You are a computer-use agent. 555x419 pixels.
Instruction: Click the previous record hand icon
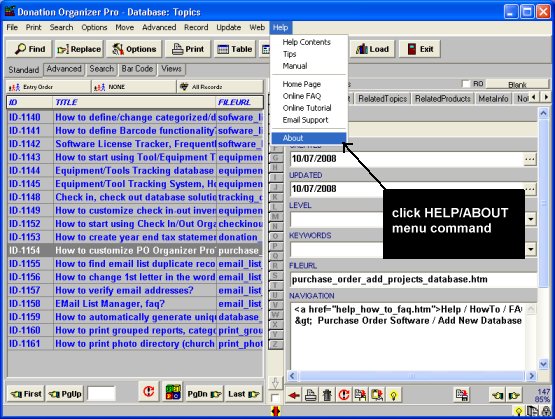[x=497, y=395]
